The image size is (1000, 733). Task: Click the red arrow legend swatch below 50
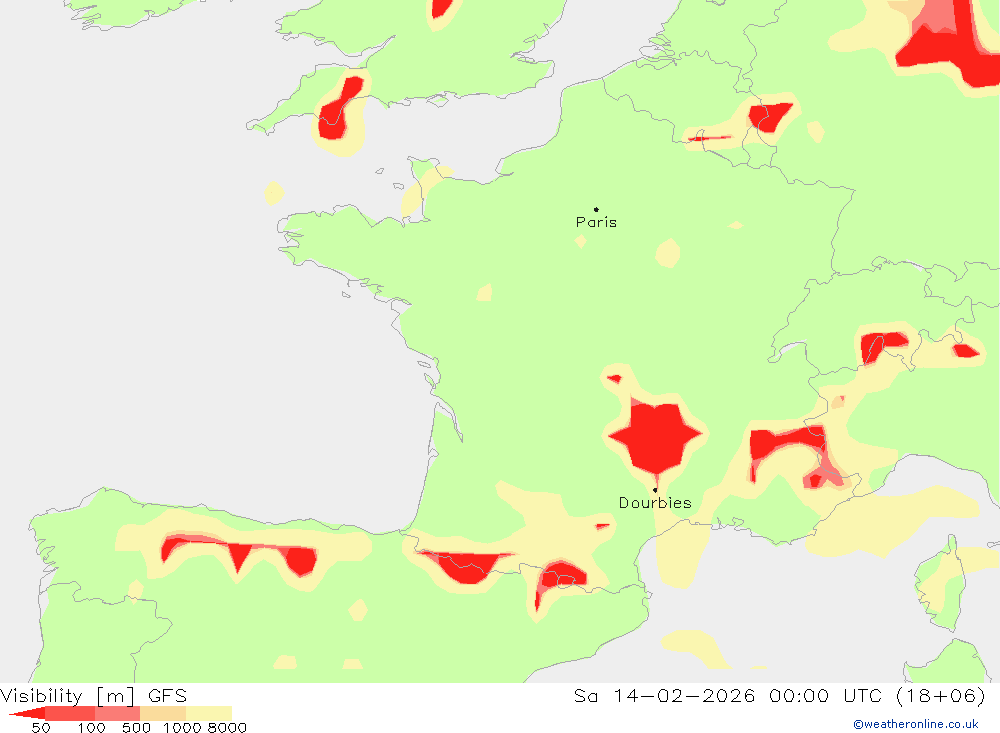point(27,713)
